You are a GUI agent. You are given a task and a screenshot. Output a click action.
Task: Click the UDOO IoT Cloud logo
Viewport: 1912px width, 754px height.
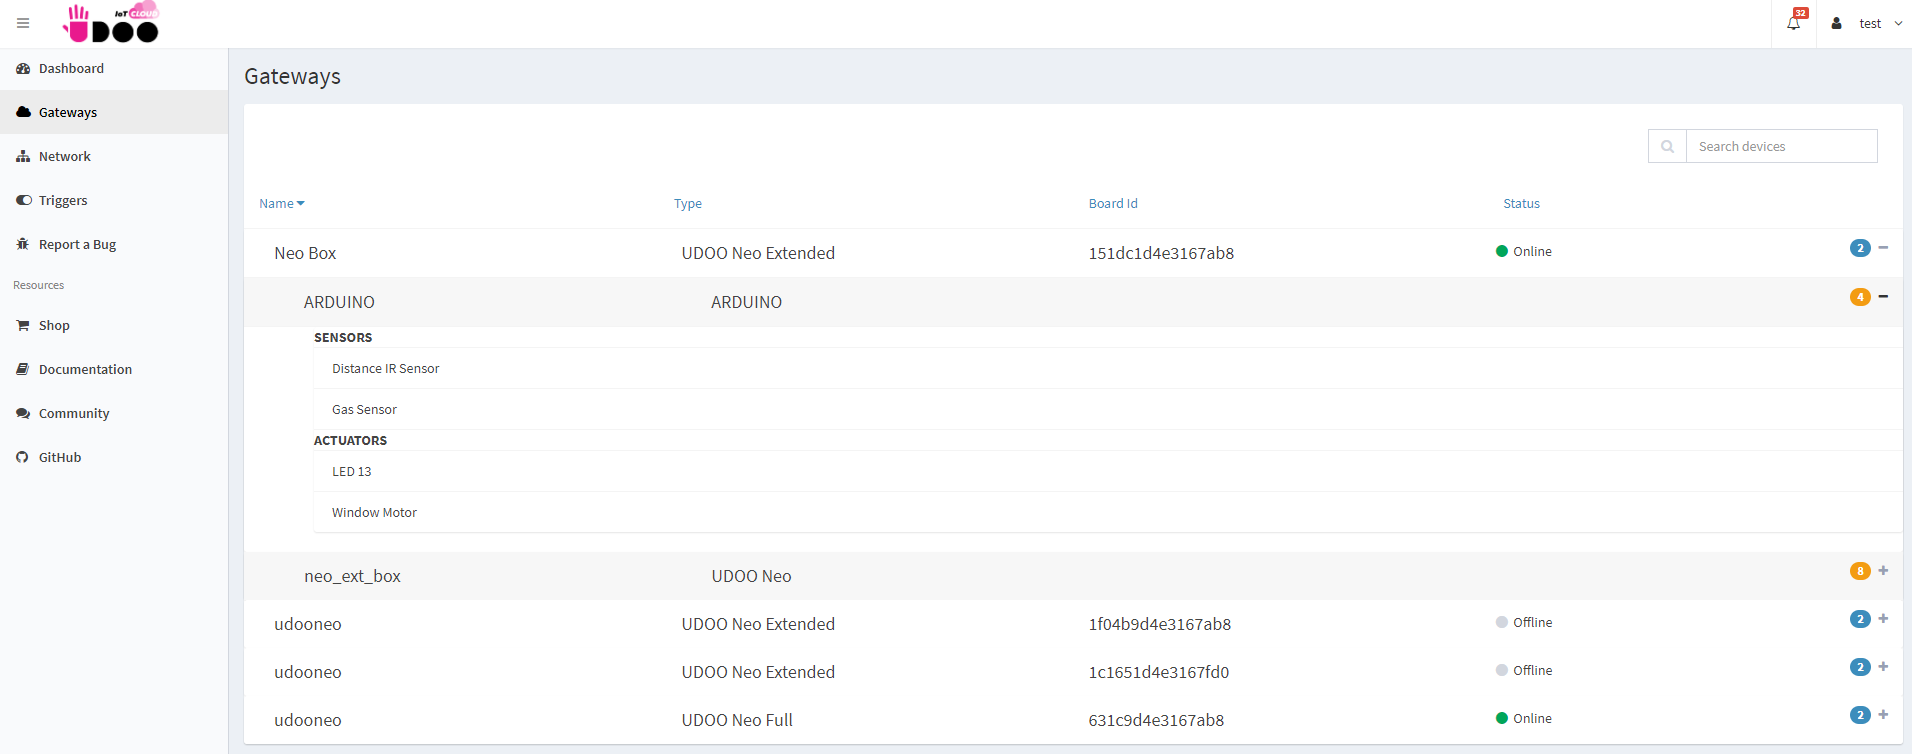tap(110, 22)
